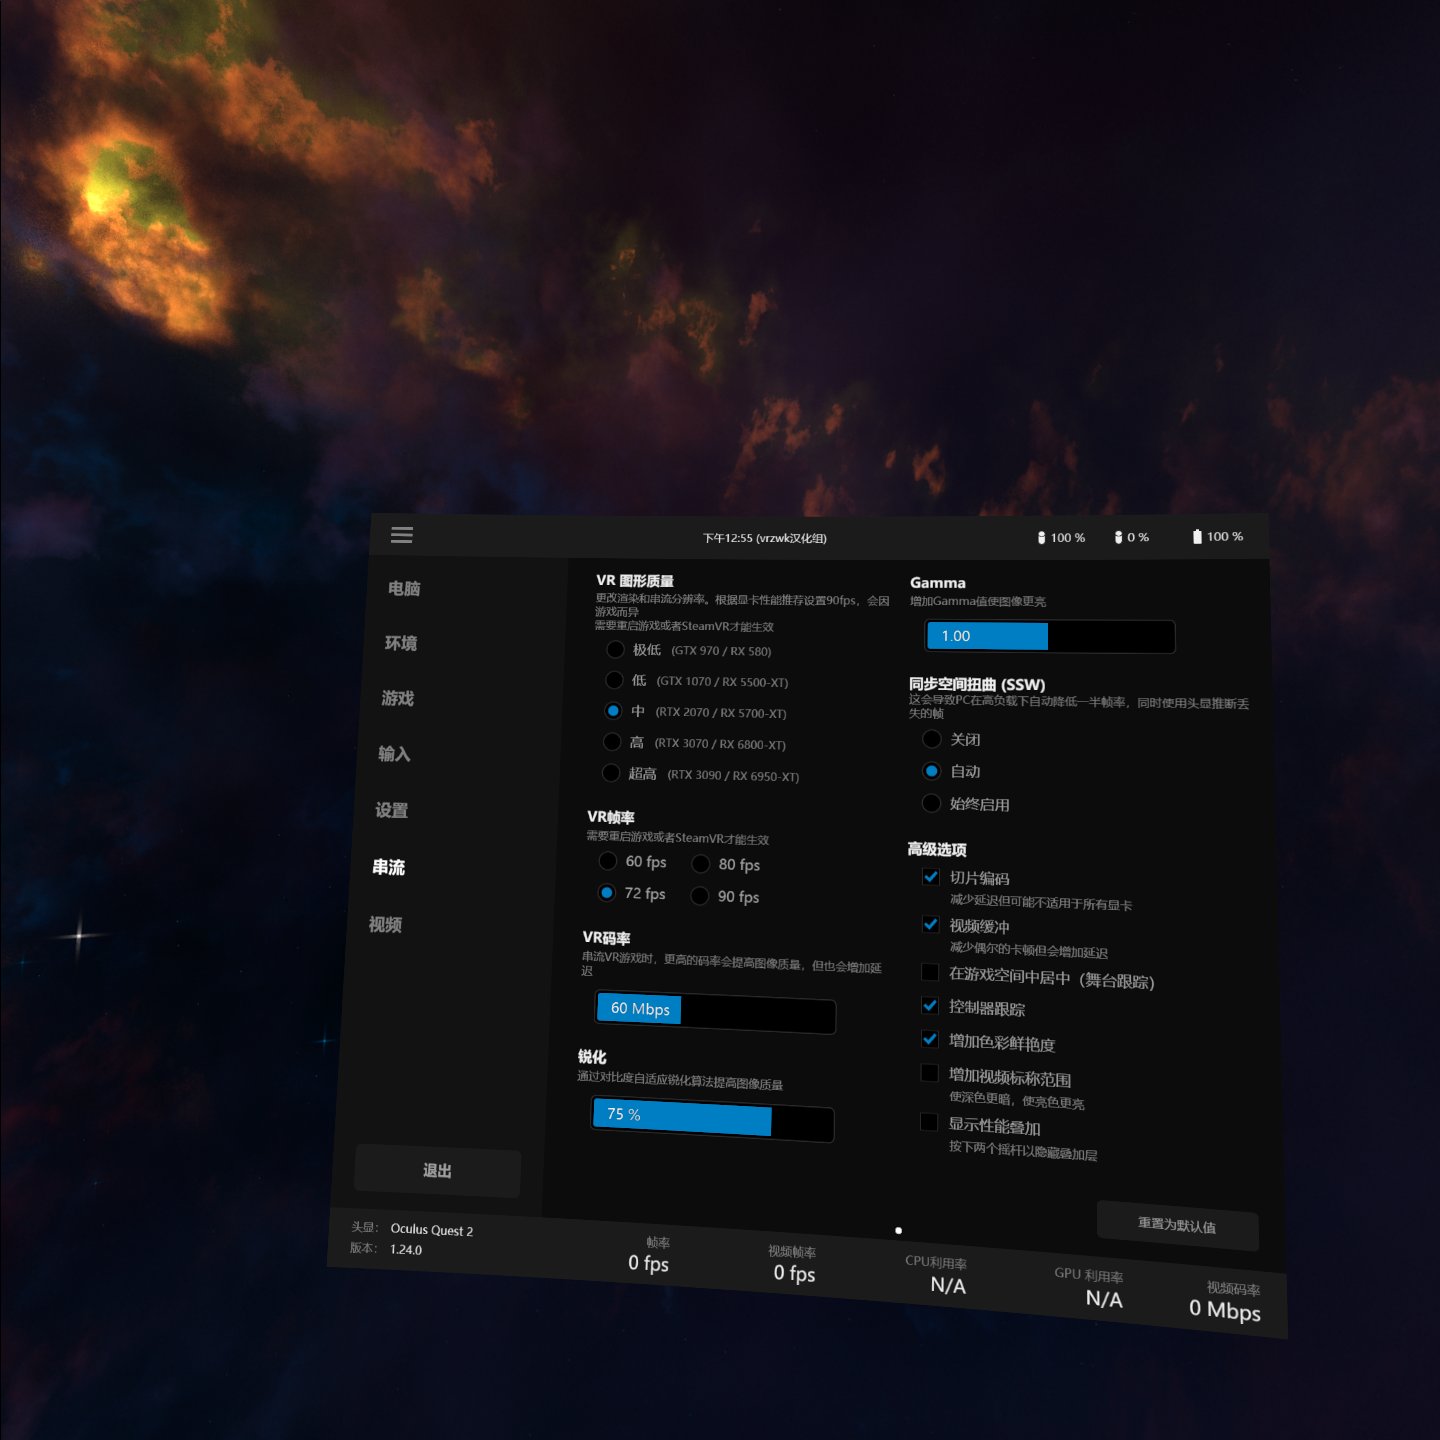Click the VR码率 60 Mbps slider
This screenshot has width=1440, height=1440.
click(x=715, y=1013)
